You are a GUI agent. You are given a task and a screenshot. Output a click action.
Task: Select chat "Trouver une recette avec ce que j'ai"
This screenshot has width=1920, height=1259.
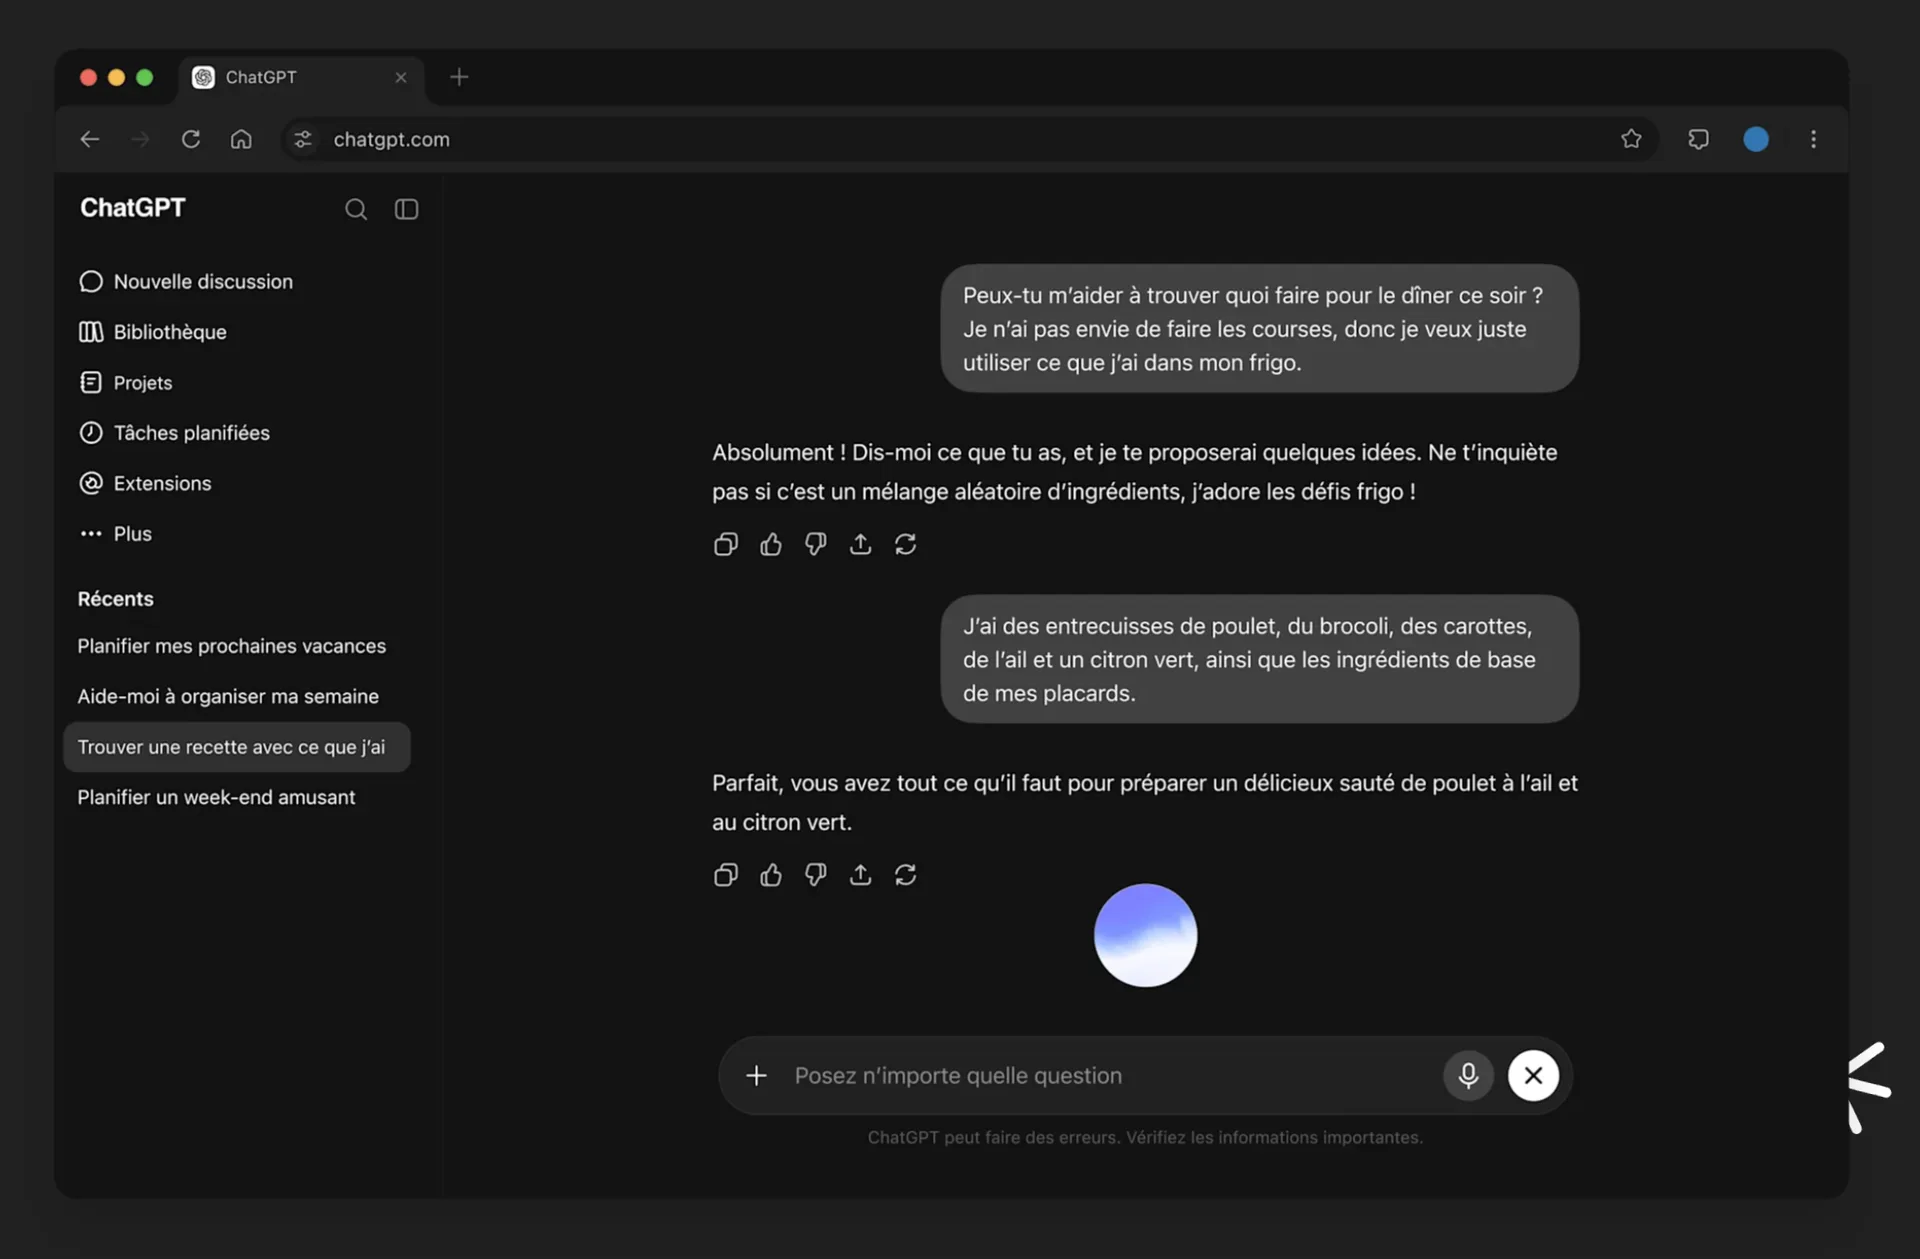coord(237,747)
